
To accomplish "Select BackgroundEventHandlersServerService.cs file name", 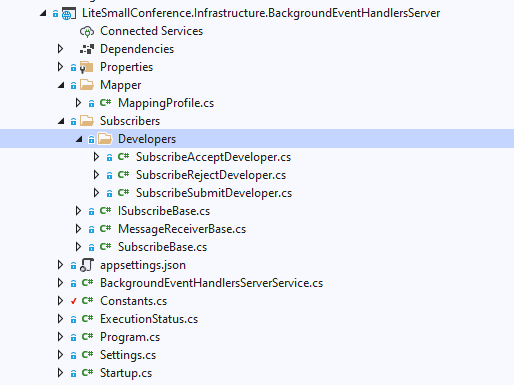I will point(211,283).
